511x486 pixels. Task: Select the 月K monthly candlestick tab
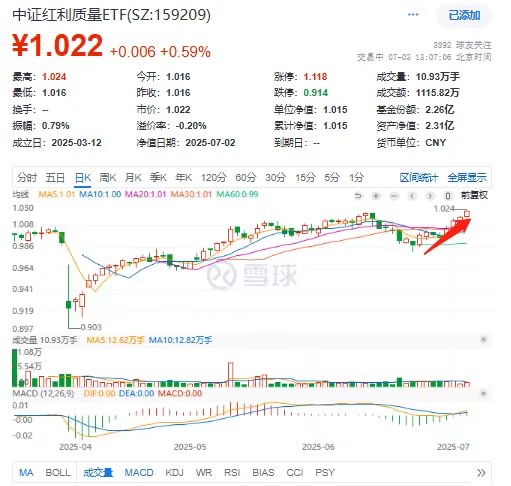pos(133,177)
